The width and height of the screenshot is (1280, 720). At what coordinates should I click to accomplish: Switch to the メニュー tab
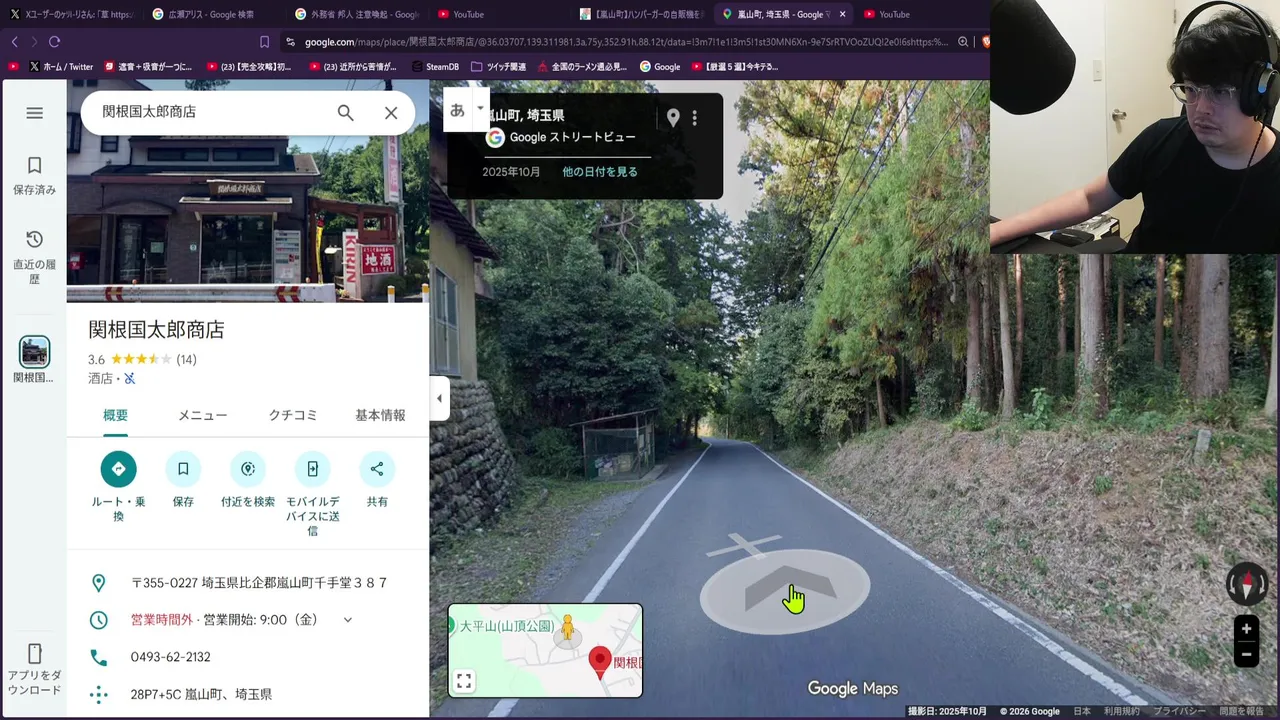tap(203, 415)
